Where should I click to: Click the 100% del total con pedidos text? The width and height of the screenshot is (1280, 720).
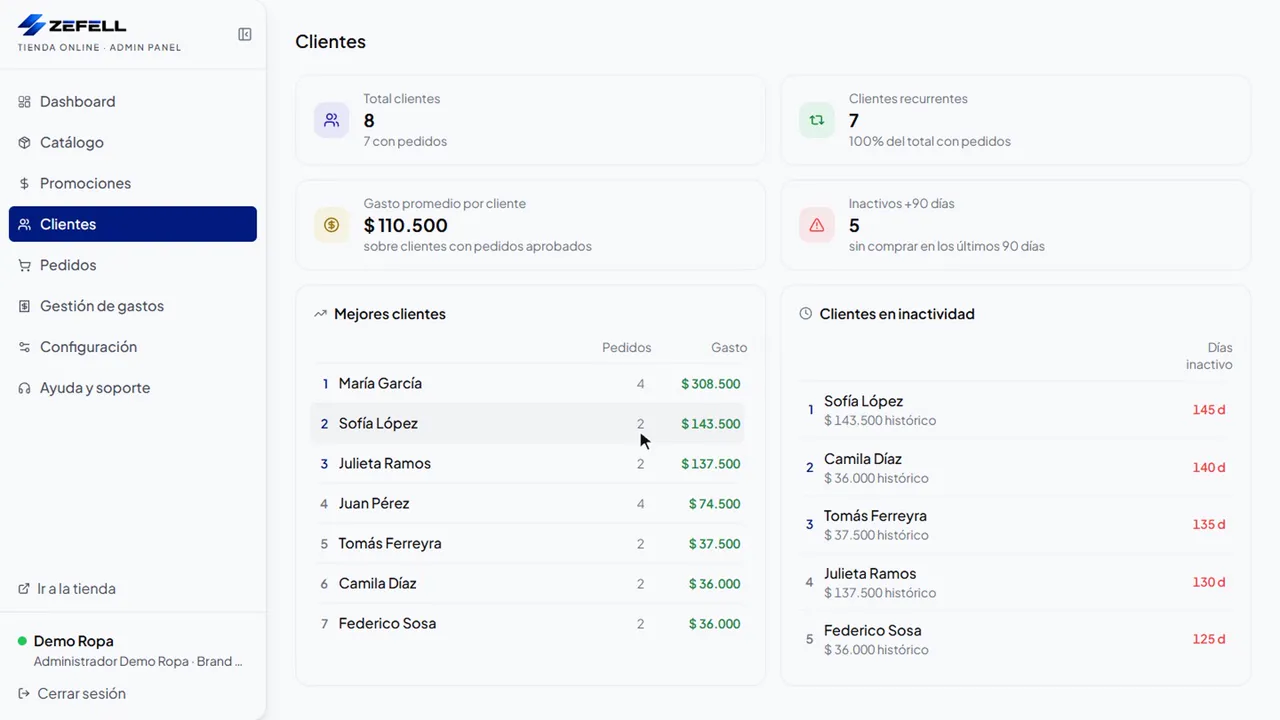pyautogui.click(x=930, y=142)
